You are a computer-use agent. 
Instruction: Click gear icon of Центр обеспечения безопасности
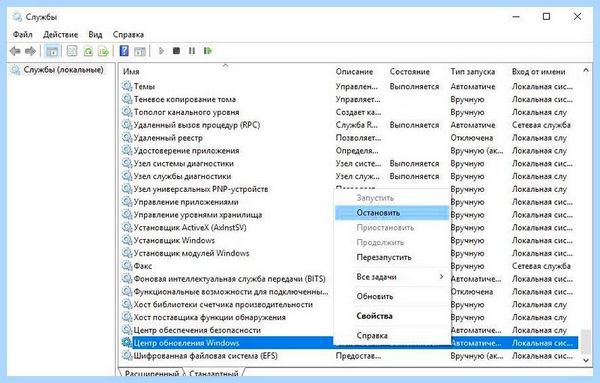[x=127, y=329]
